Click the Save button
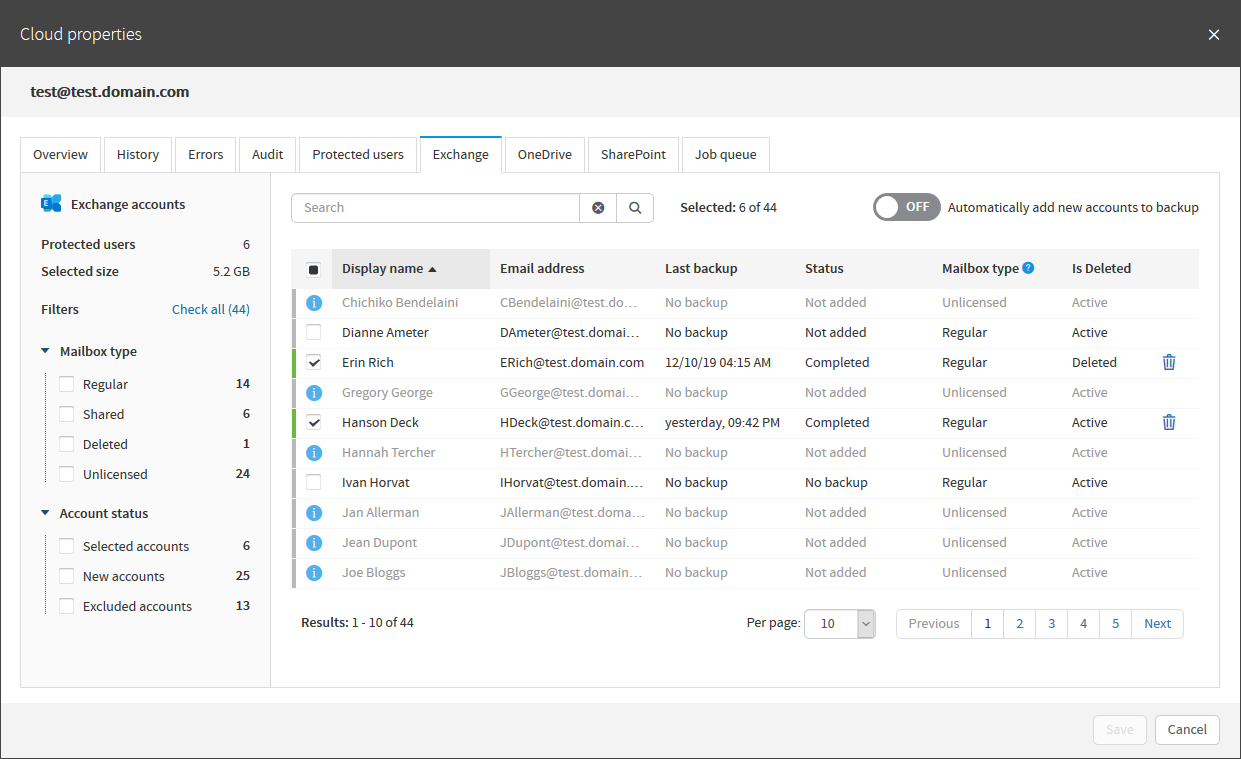Viewport: 1241px width, 759px height. (x=1120, y=729)
